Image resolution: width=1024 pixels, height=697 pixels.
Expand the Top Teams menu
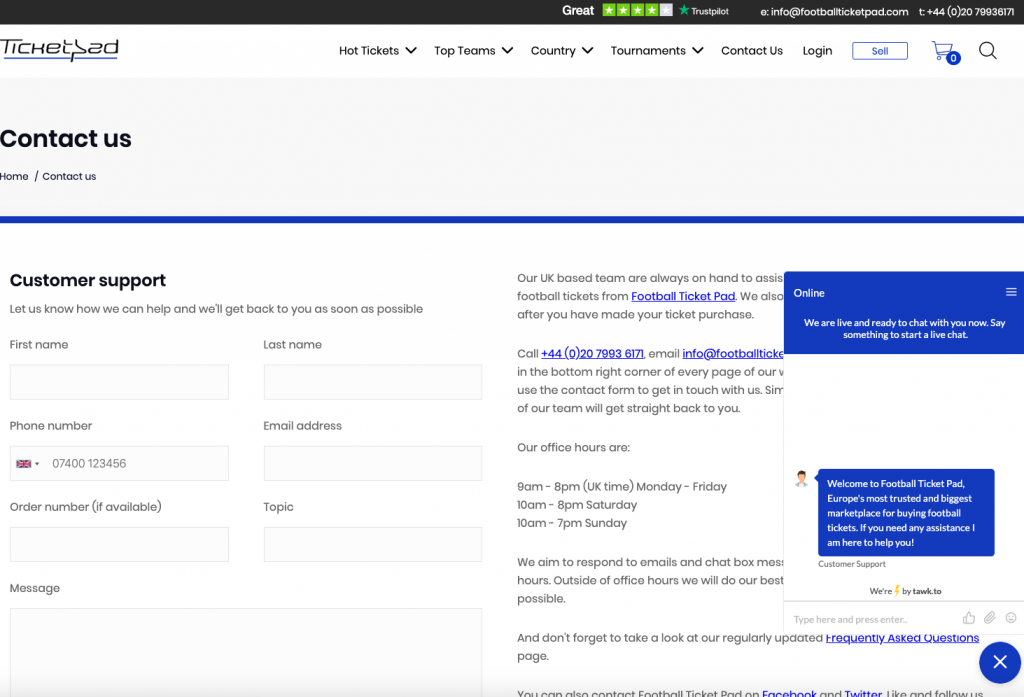pyautogui.click(x=473, y=50)
